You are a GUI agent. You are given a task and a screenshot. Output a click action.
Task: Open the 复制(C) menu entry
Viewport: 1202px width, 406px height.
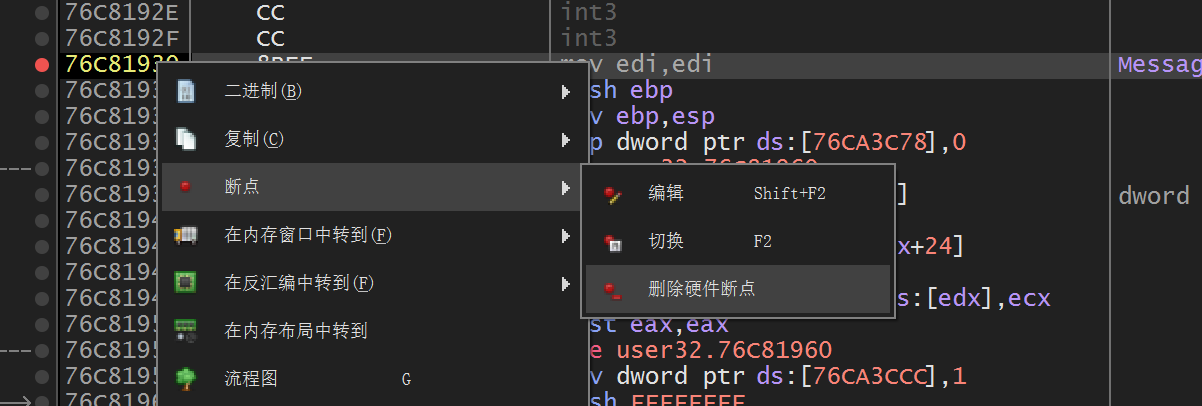pyautogui.click(x=374, y=139)
